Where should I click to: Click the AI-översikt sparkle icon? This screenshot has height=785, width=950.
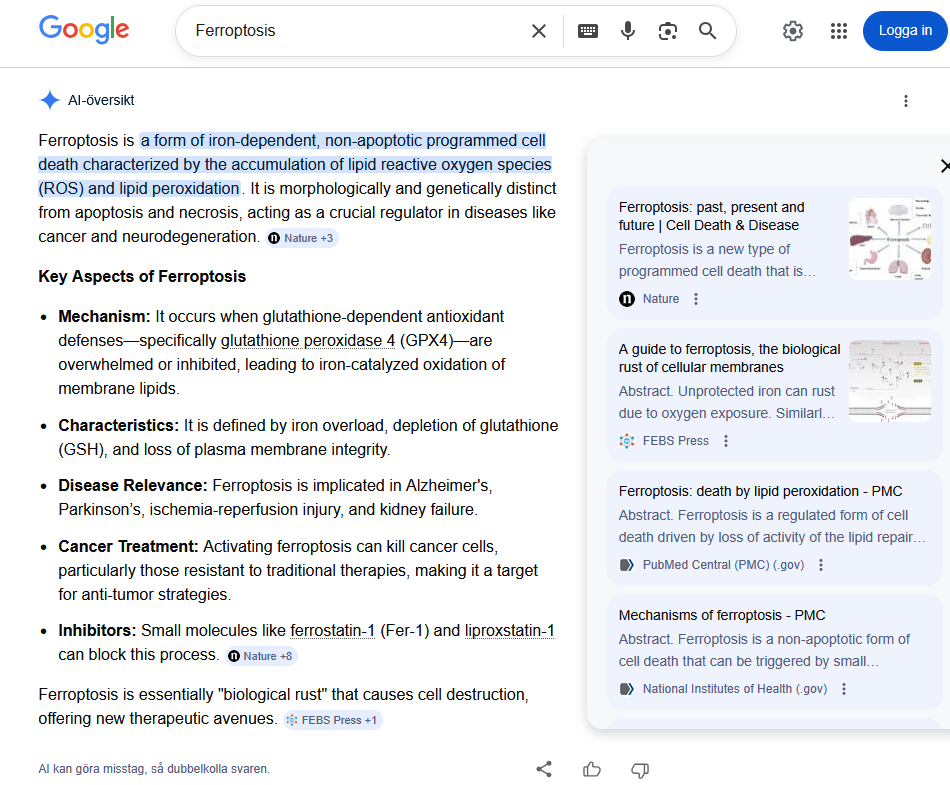pyautogui.click(x=50, y=100)
